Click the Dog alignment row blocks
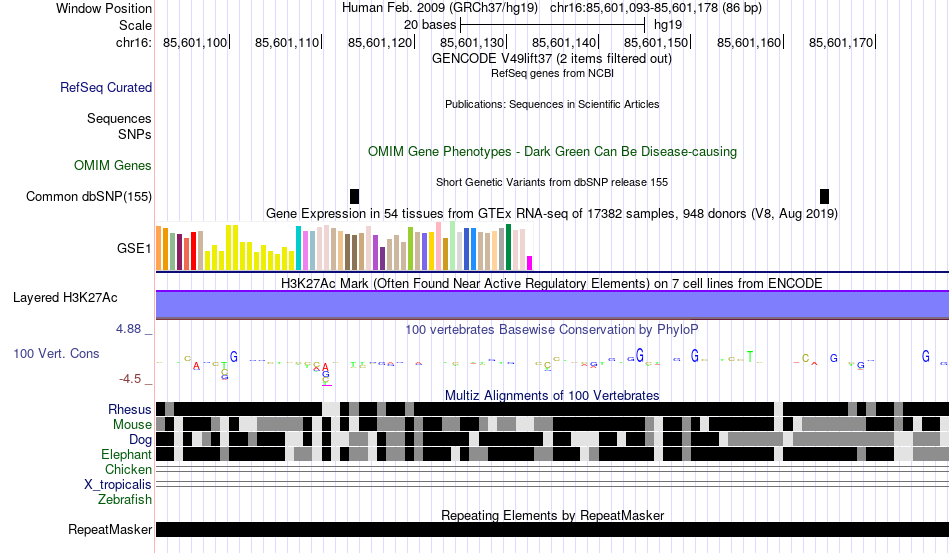Viewport: 950px width, 553px height. (552, 439)
